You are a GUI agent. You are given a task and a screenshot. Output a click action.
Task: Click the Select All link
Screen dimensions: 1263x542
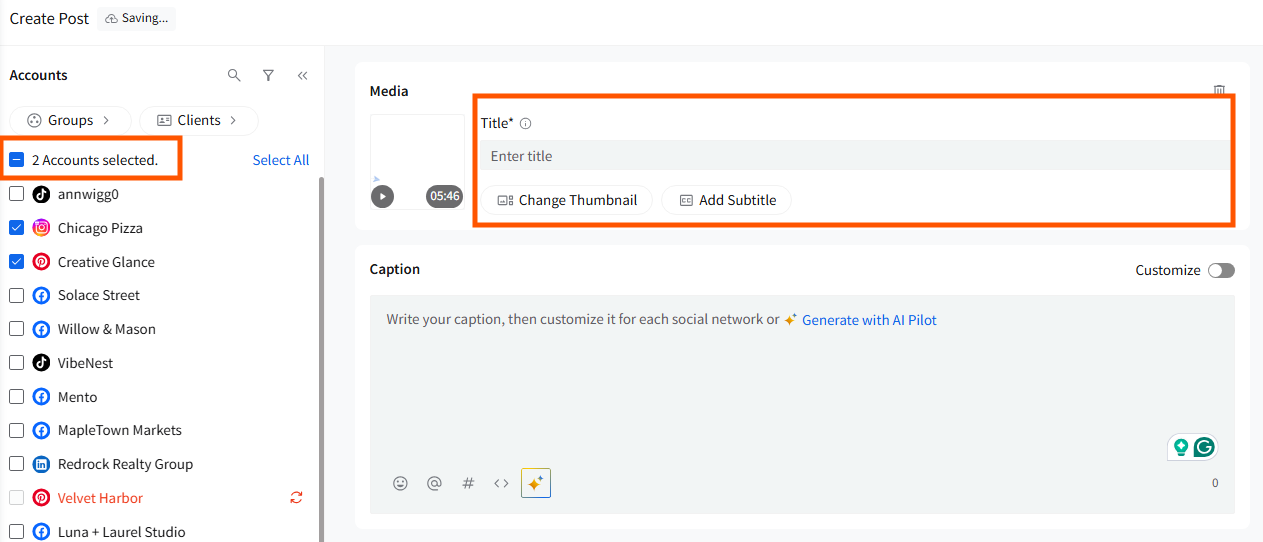pyautogui.click(x=281, y=160)
